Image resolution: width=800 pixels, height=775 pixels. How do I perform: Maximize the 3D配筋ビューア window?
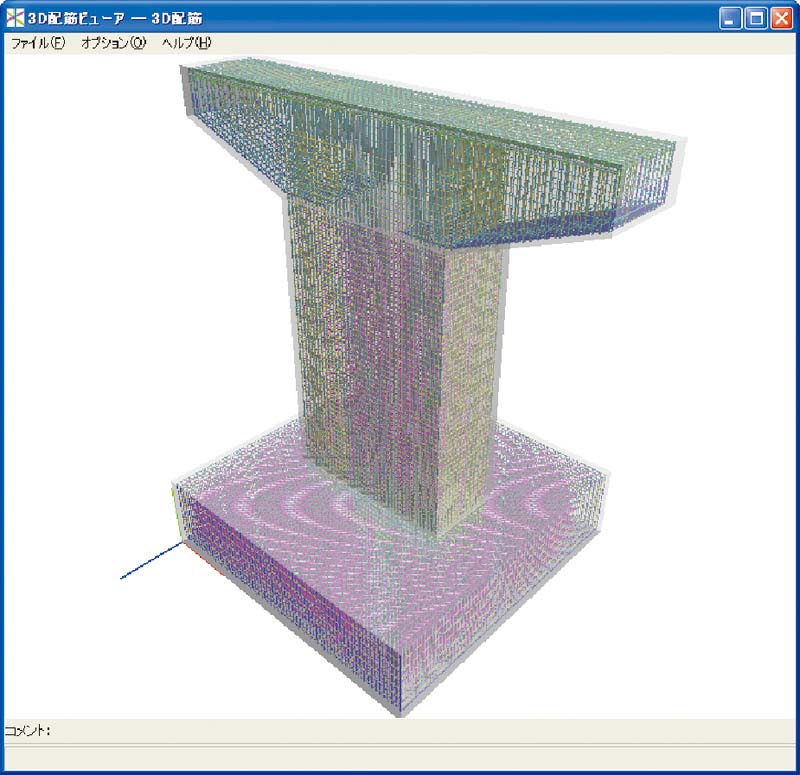[x=756, y=19]
